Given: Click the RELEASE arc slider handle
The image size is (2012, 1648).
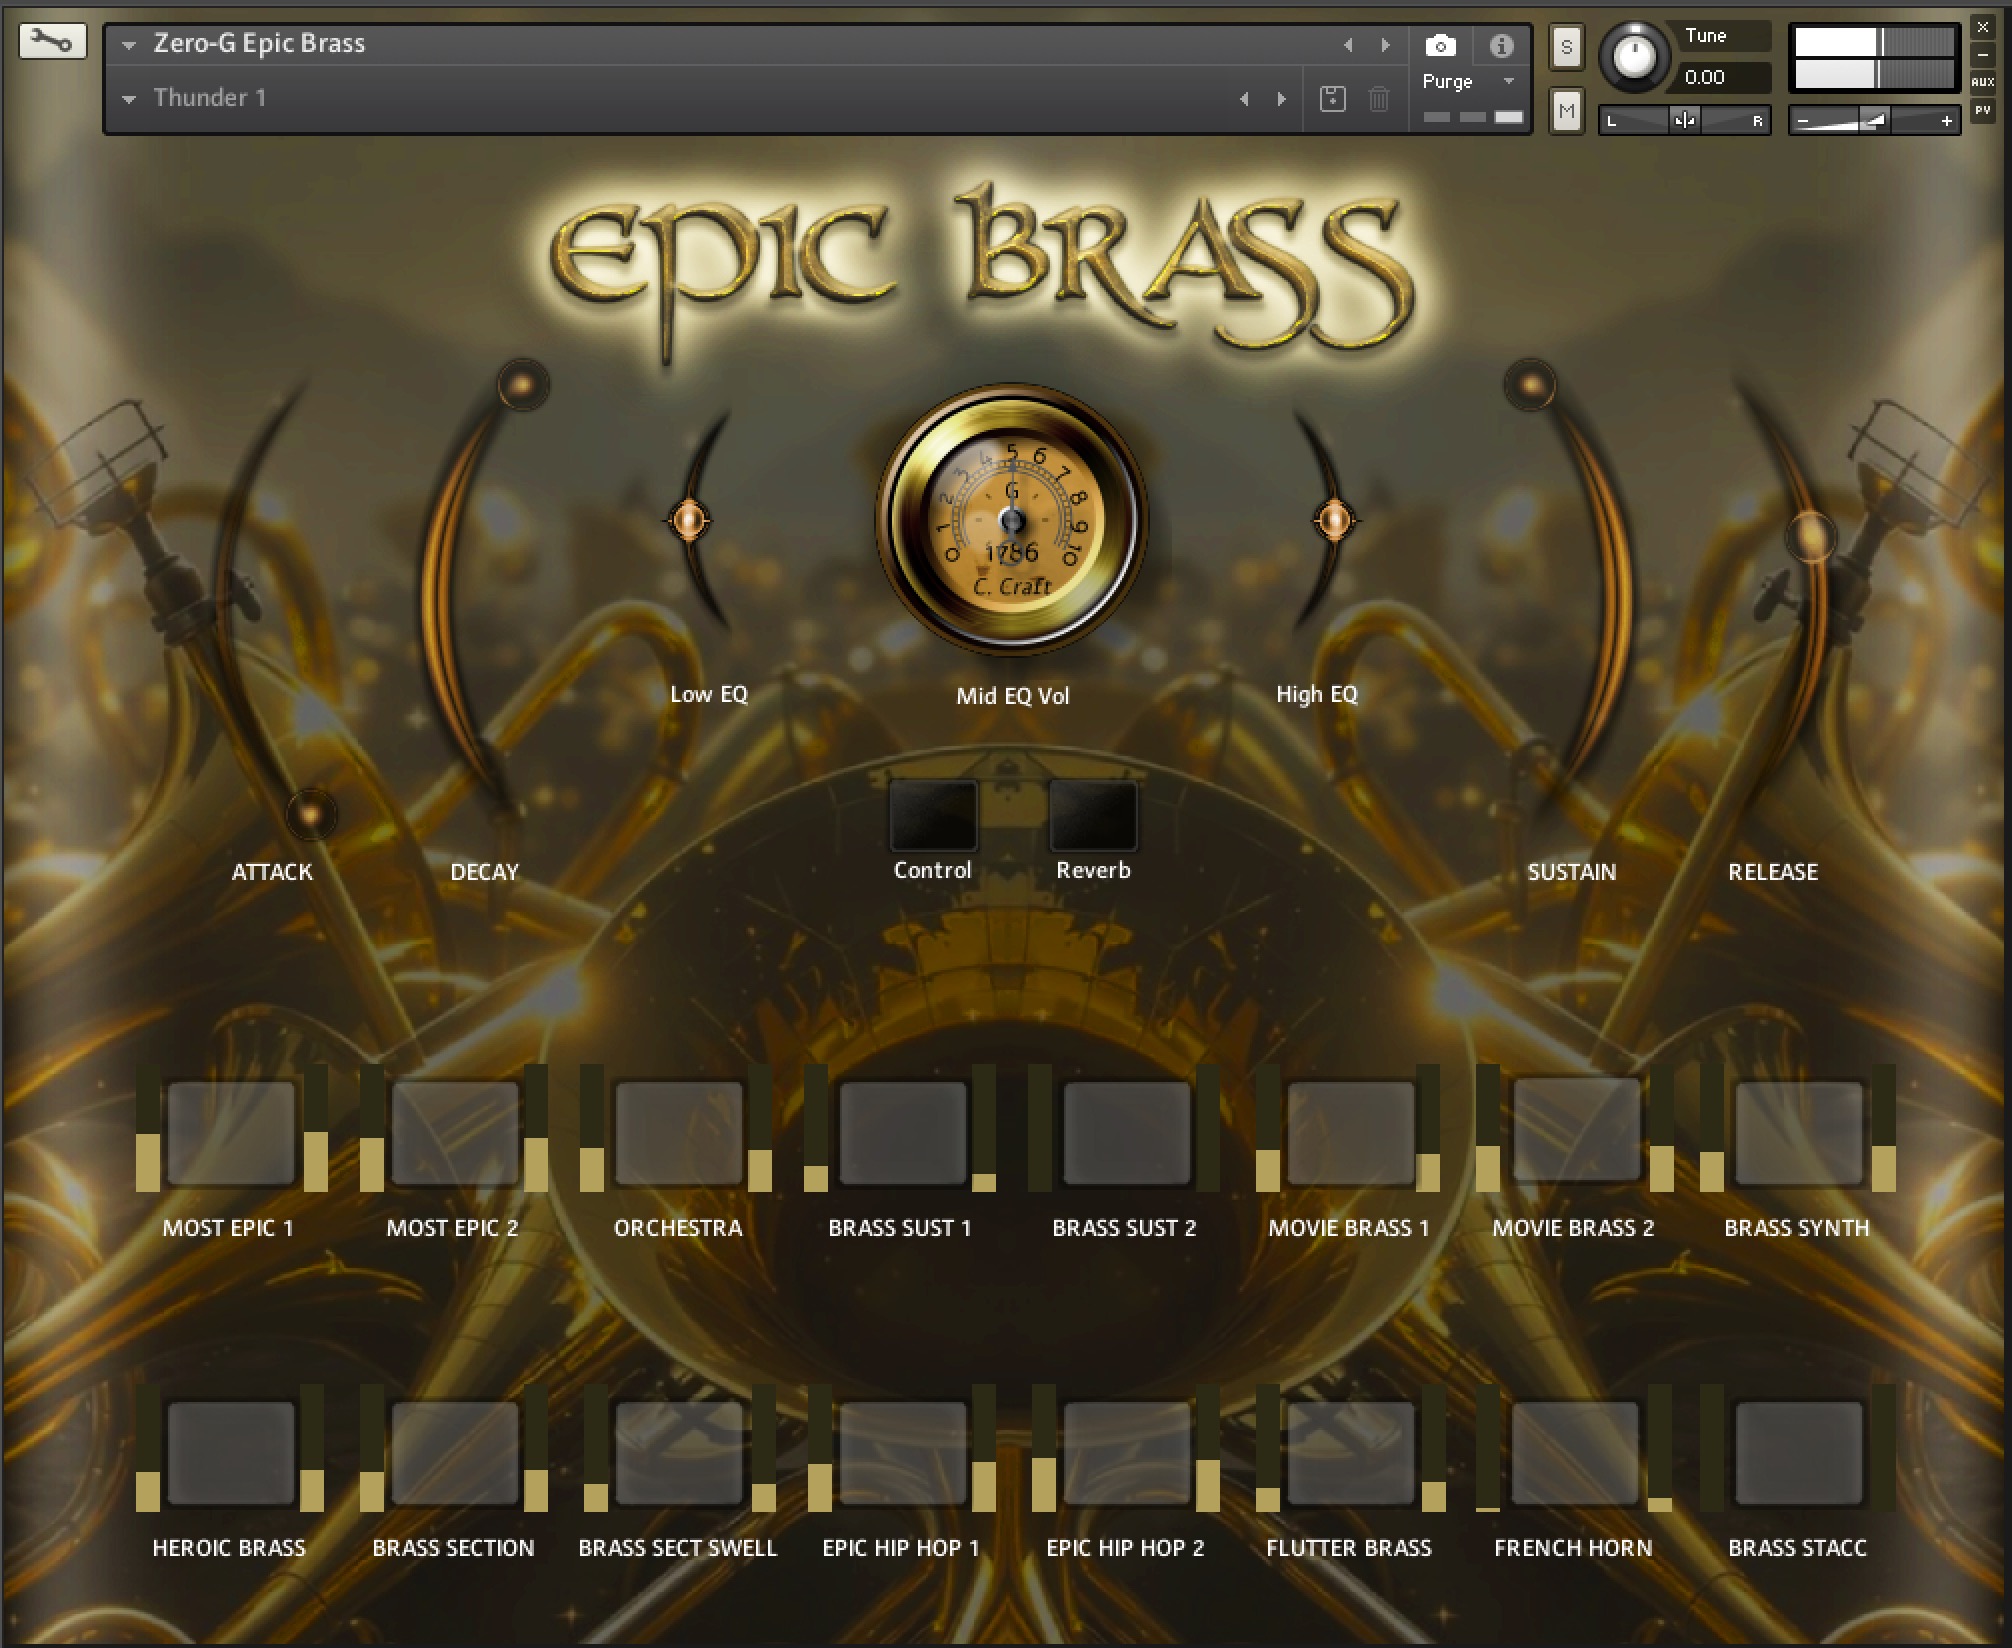Looking at the screenshot, I should (x=1810, y=536).
